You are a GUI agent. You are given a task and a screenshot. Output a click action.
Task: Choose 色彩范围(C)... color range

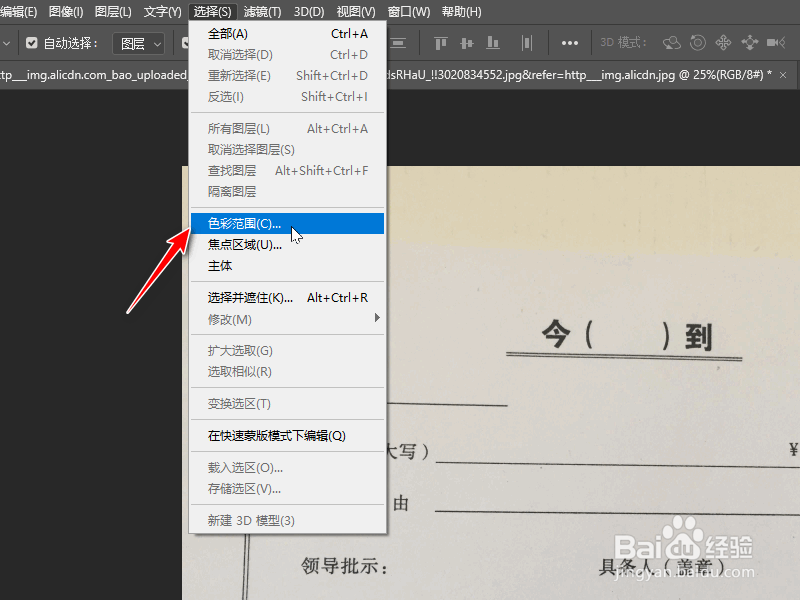point(288,223)
